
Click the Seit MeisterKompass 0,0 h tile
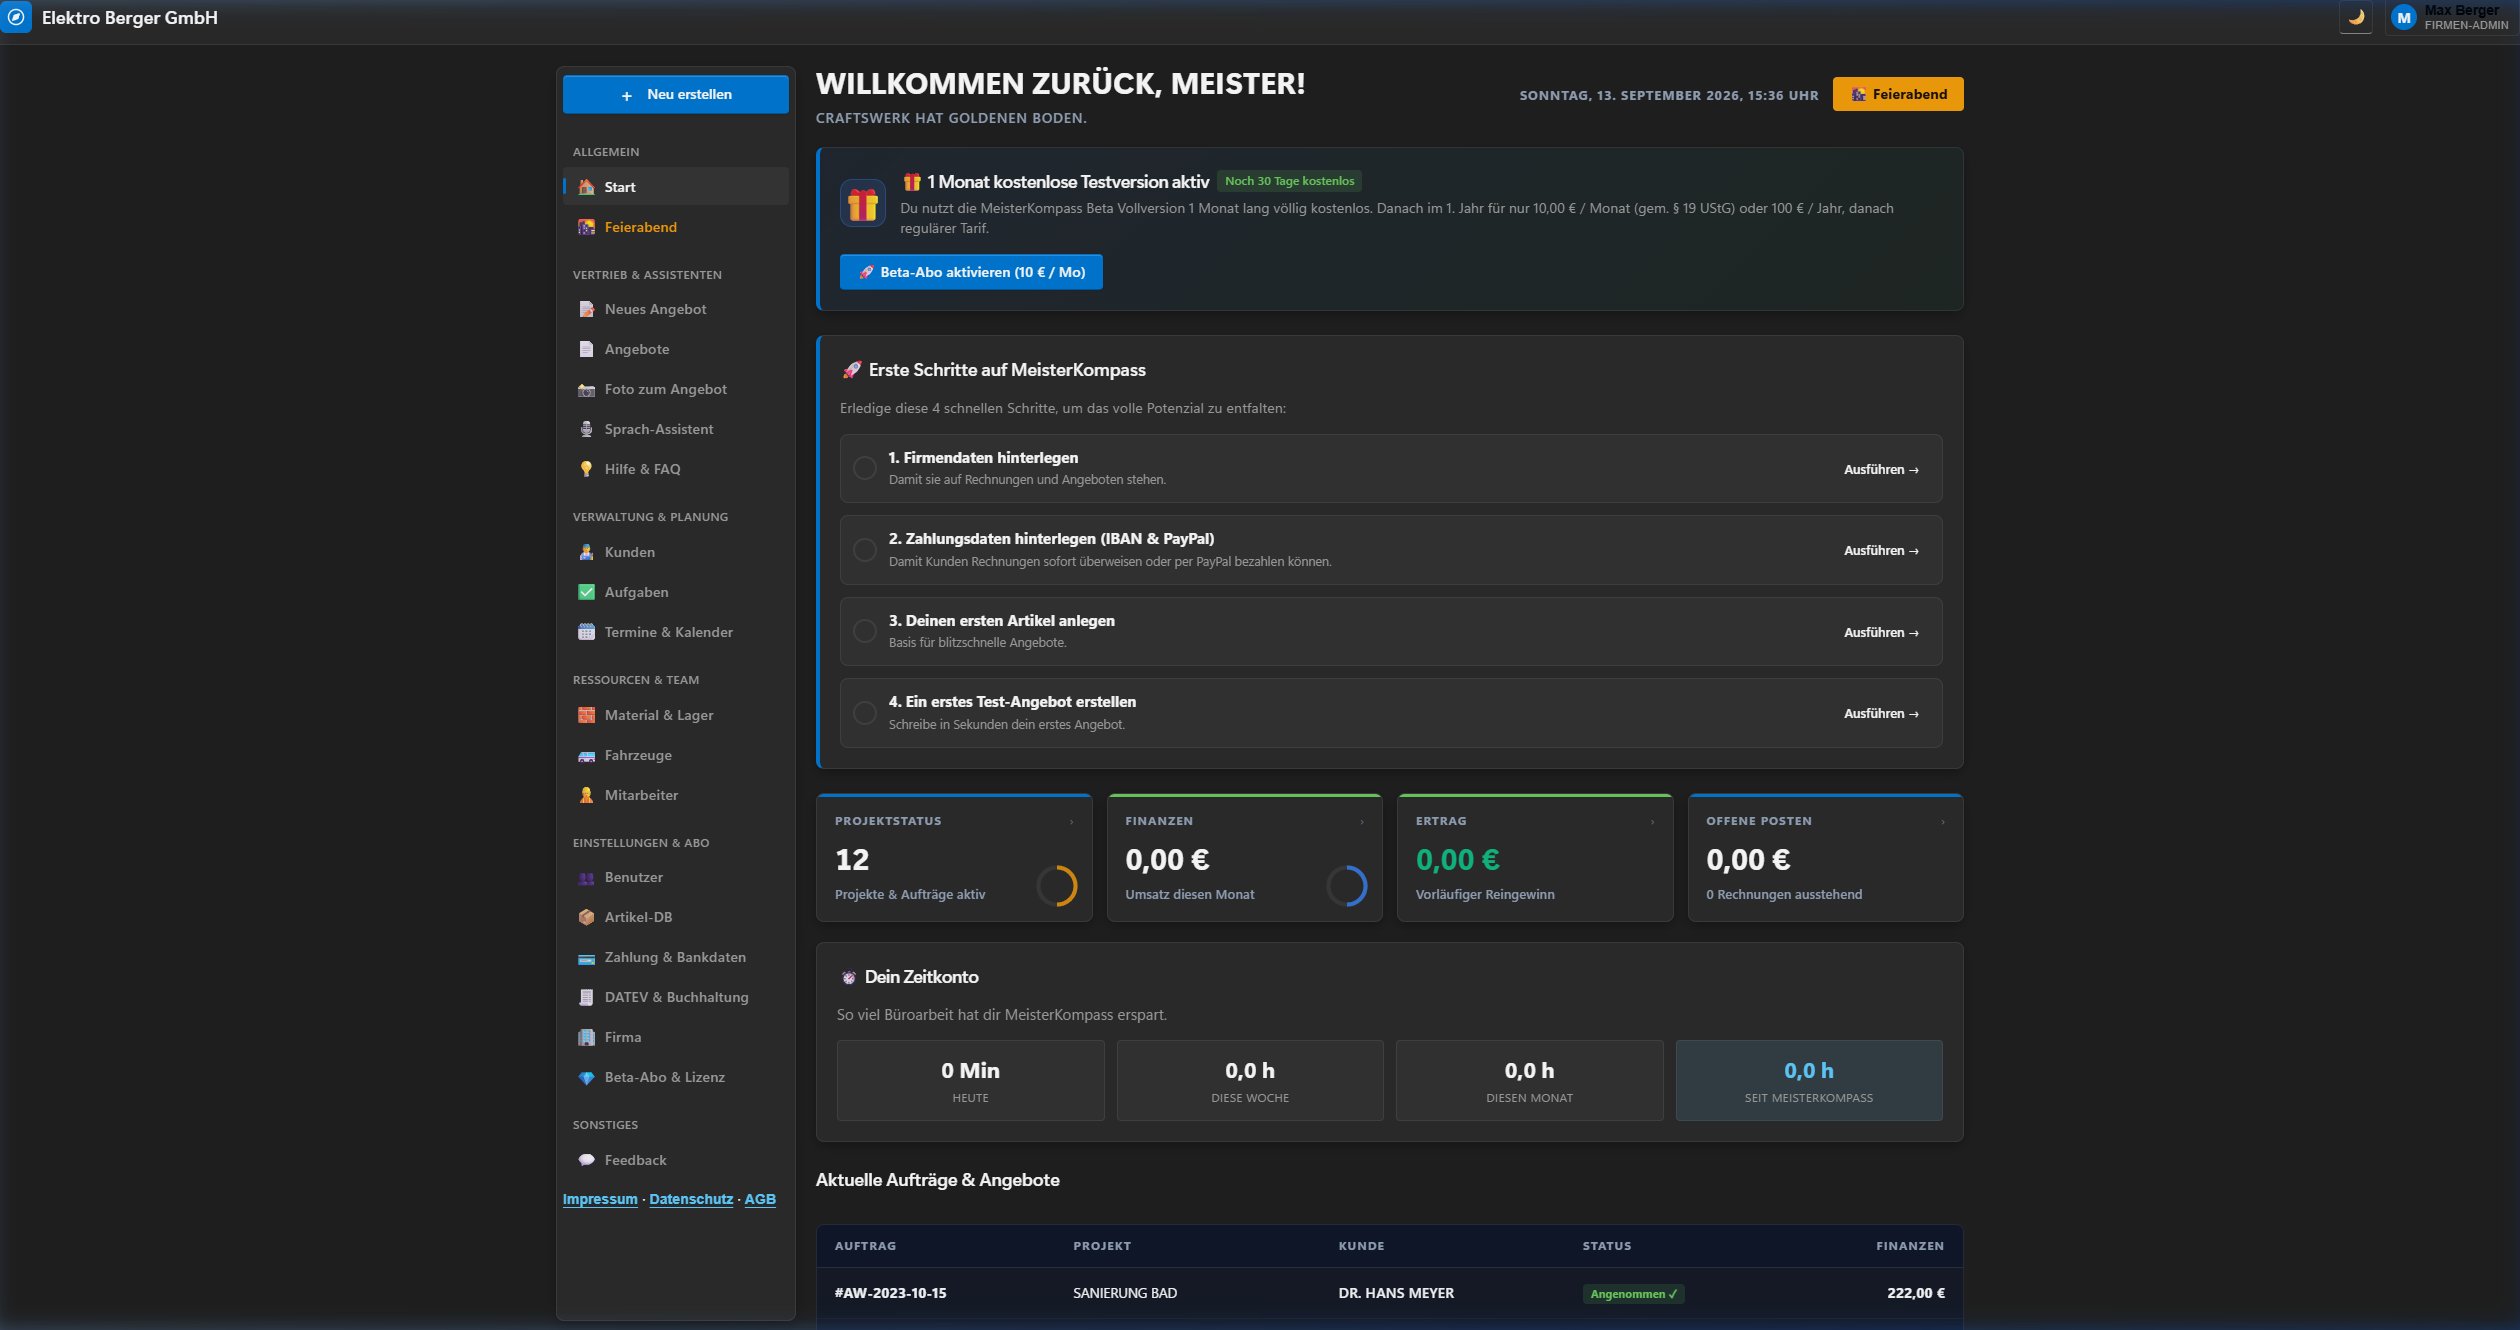click(x=1809, y=1081)
